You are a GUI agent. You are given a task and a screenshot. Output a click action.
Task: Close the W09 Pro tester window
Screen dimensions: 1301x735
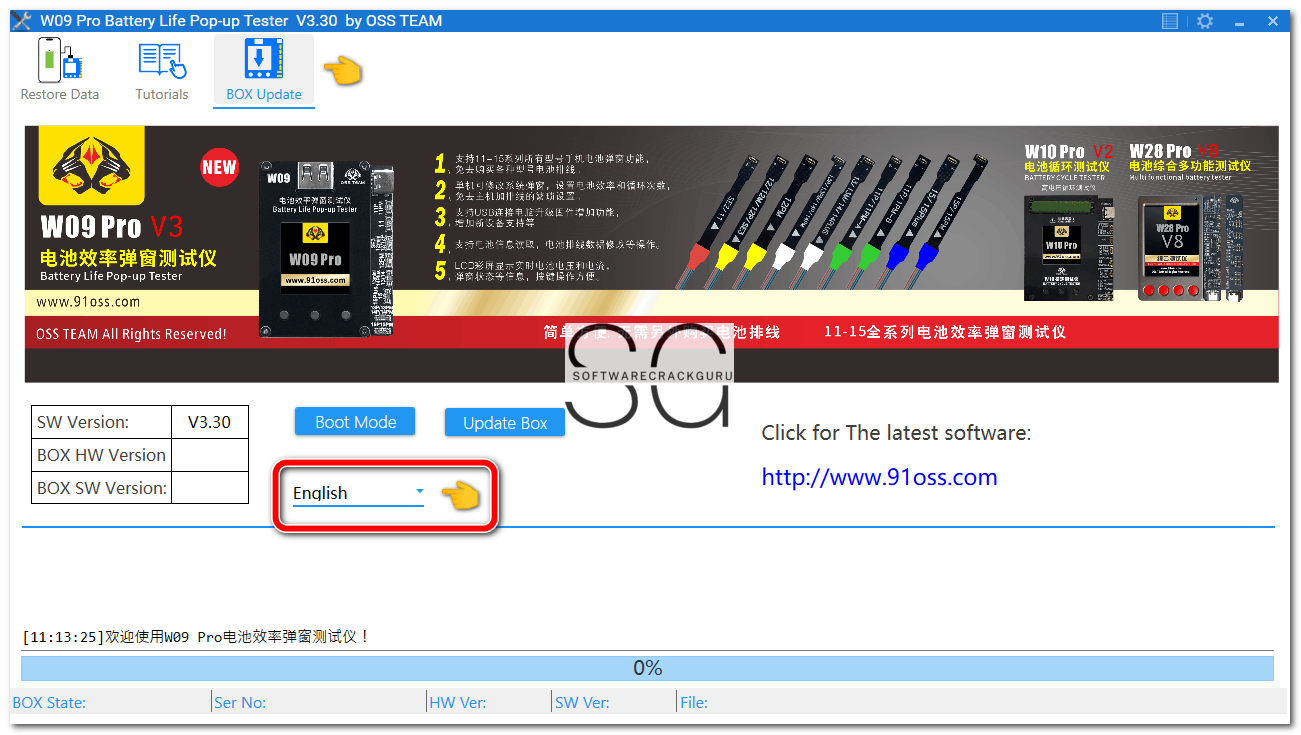(x=1273, y=21)
